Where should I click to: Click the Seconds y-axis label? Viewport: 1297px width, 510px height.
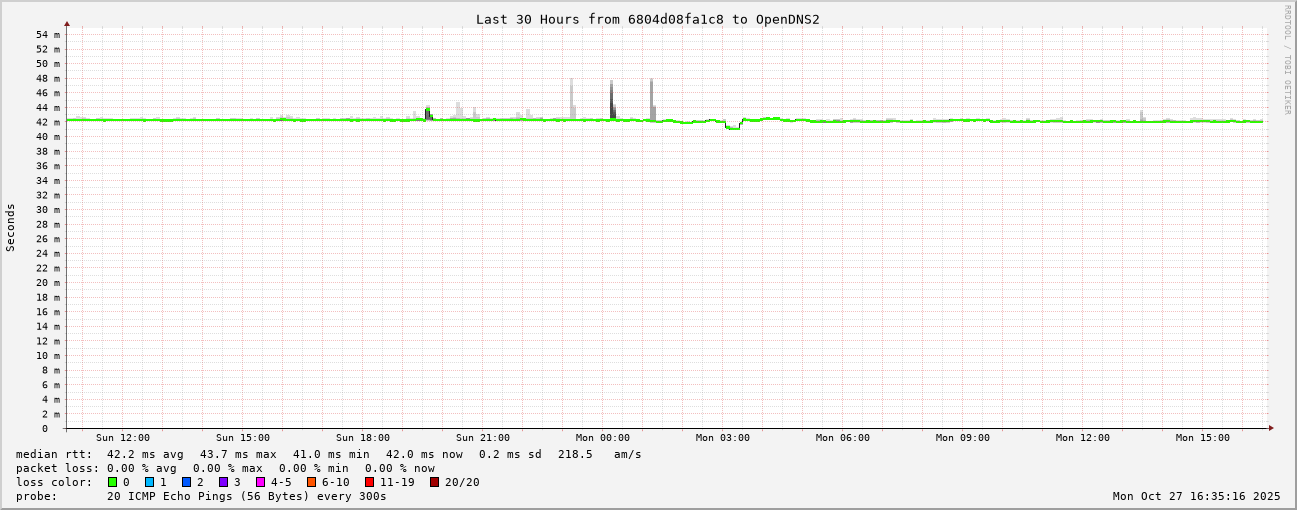coord(11,227)
